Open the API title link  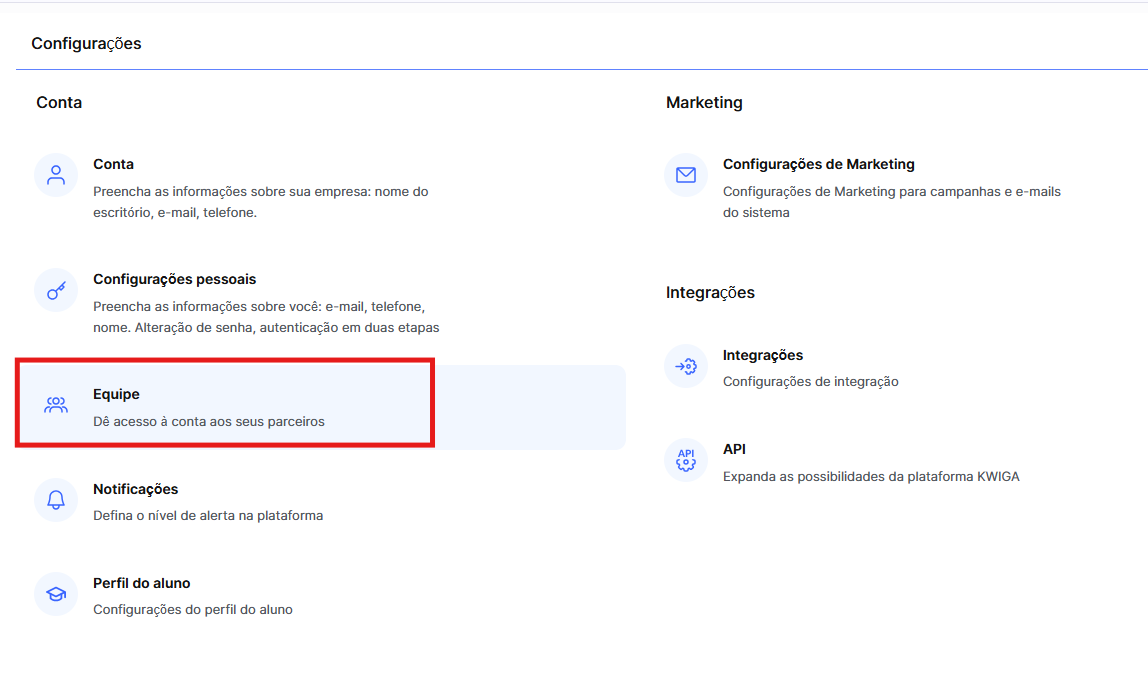click(x=734, y=449)
